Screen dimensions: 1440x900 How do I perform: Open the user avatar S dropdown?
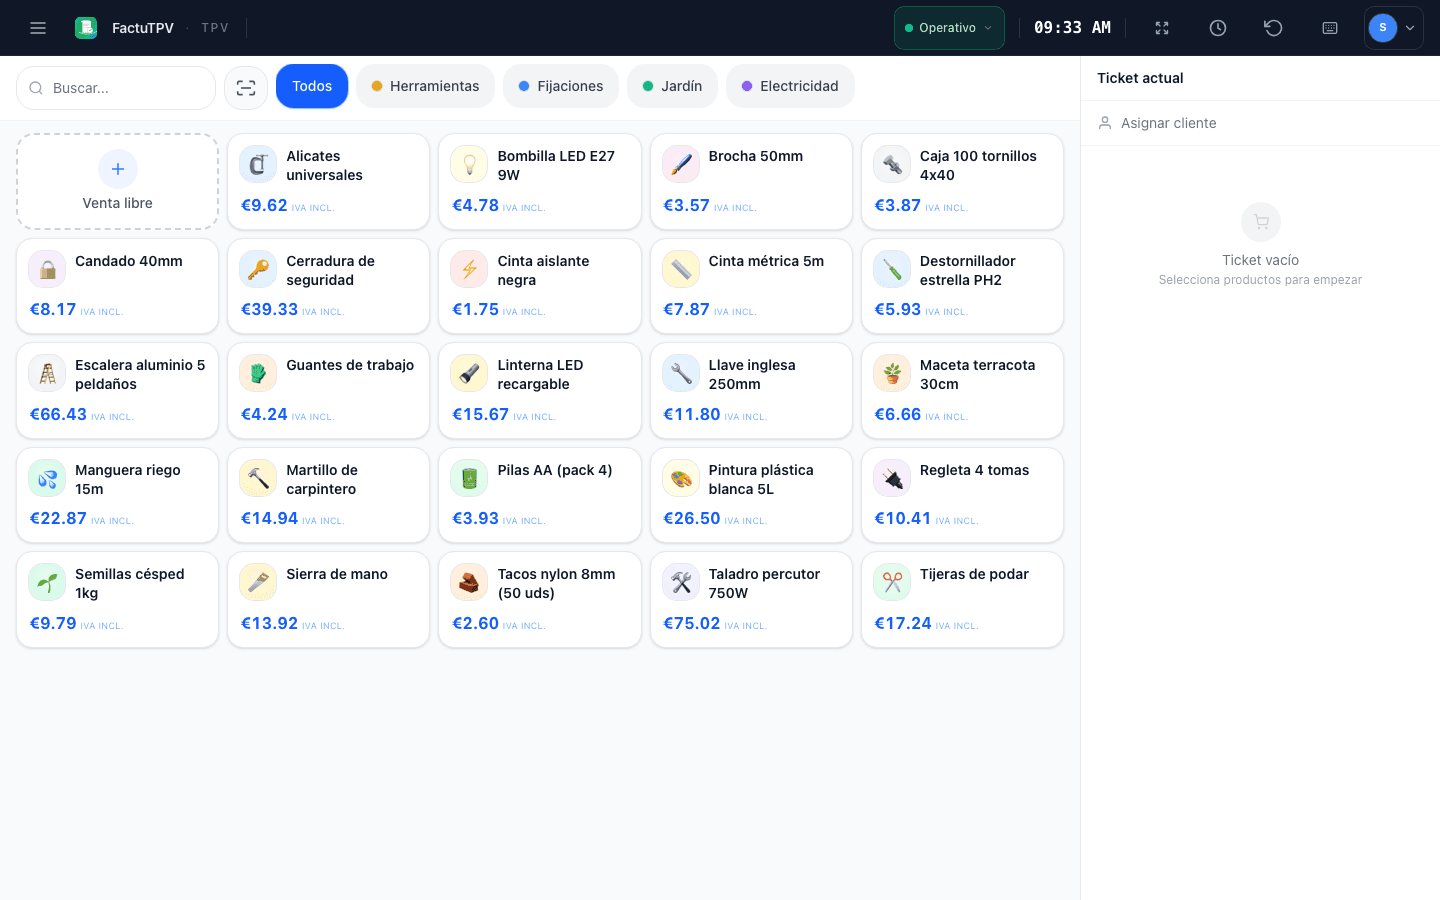(1394, 28)
